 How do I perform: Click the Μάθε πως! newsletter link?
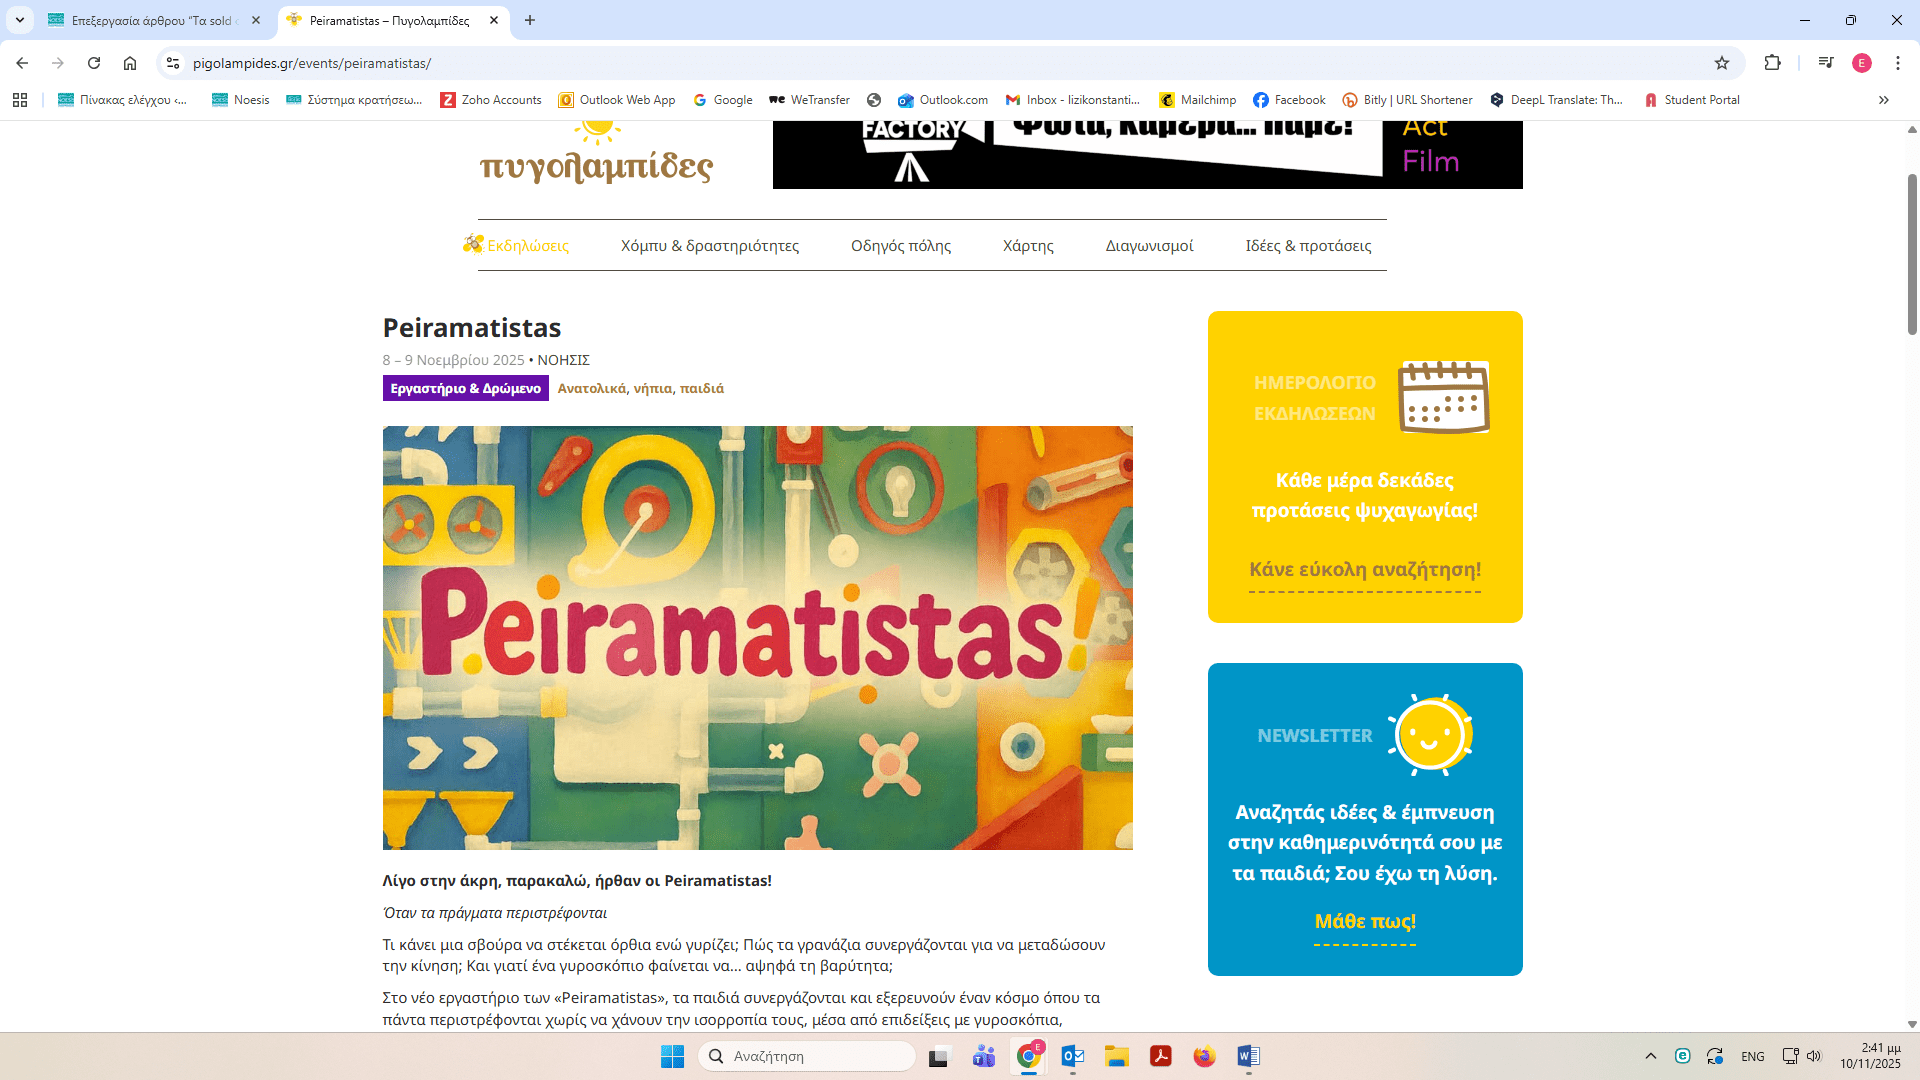tap(1364, 922)
